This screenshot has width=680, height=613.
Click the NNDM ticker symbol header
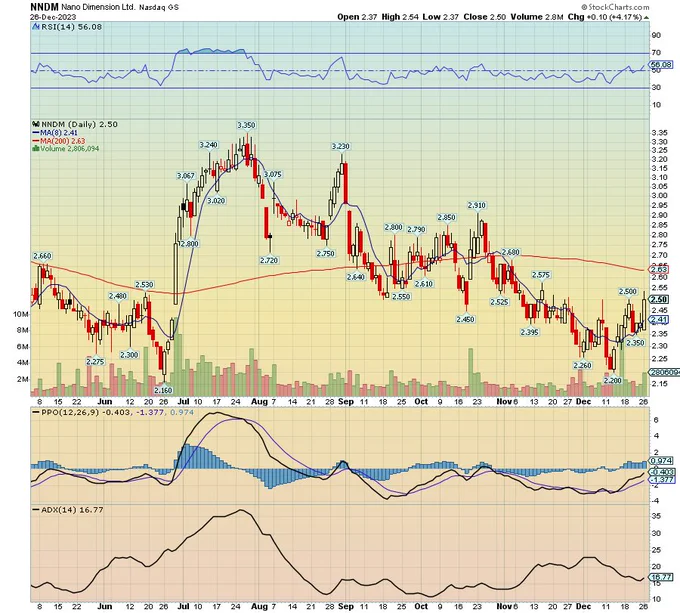(45, 7)
